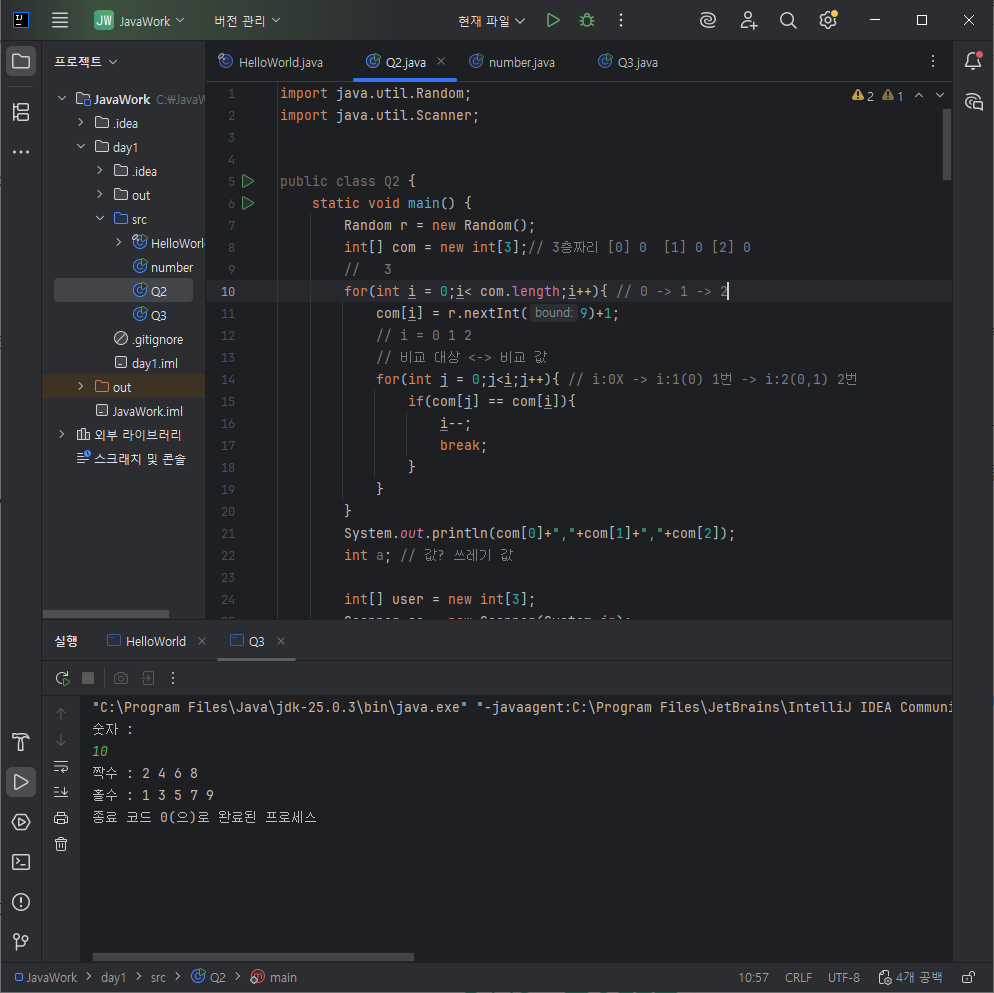Collapse the src folder in project tree
Screen dimensions: 994x993
tap(100, 218)
